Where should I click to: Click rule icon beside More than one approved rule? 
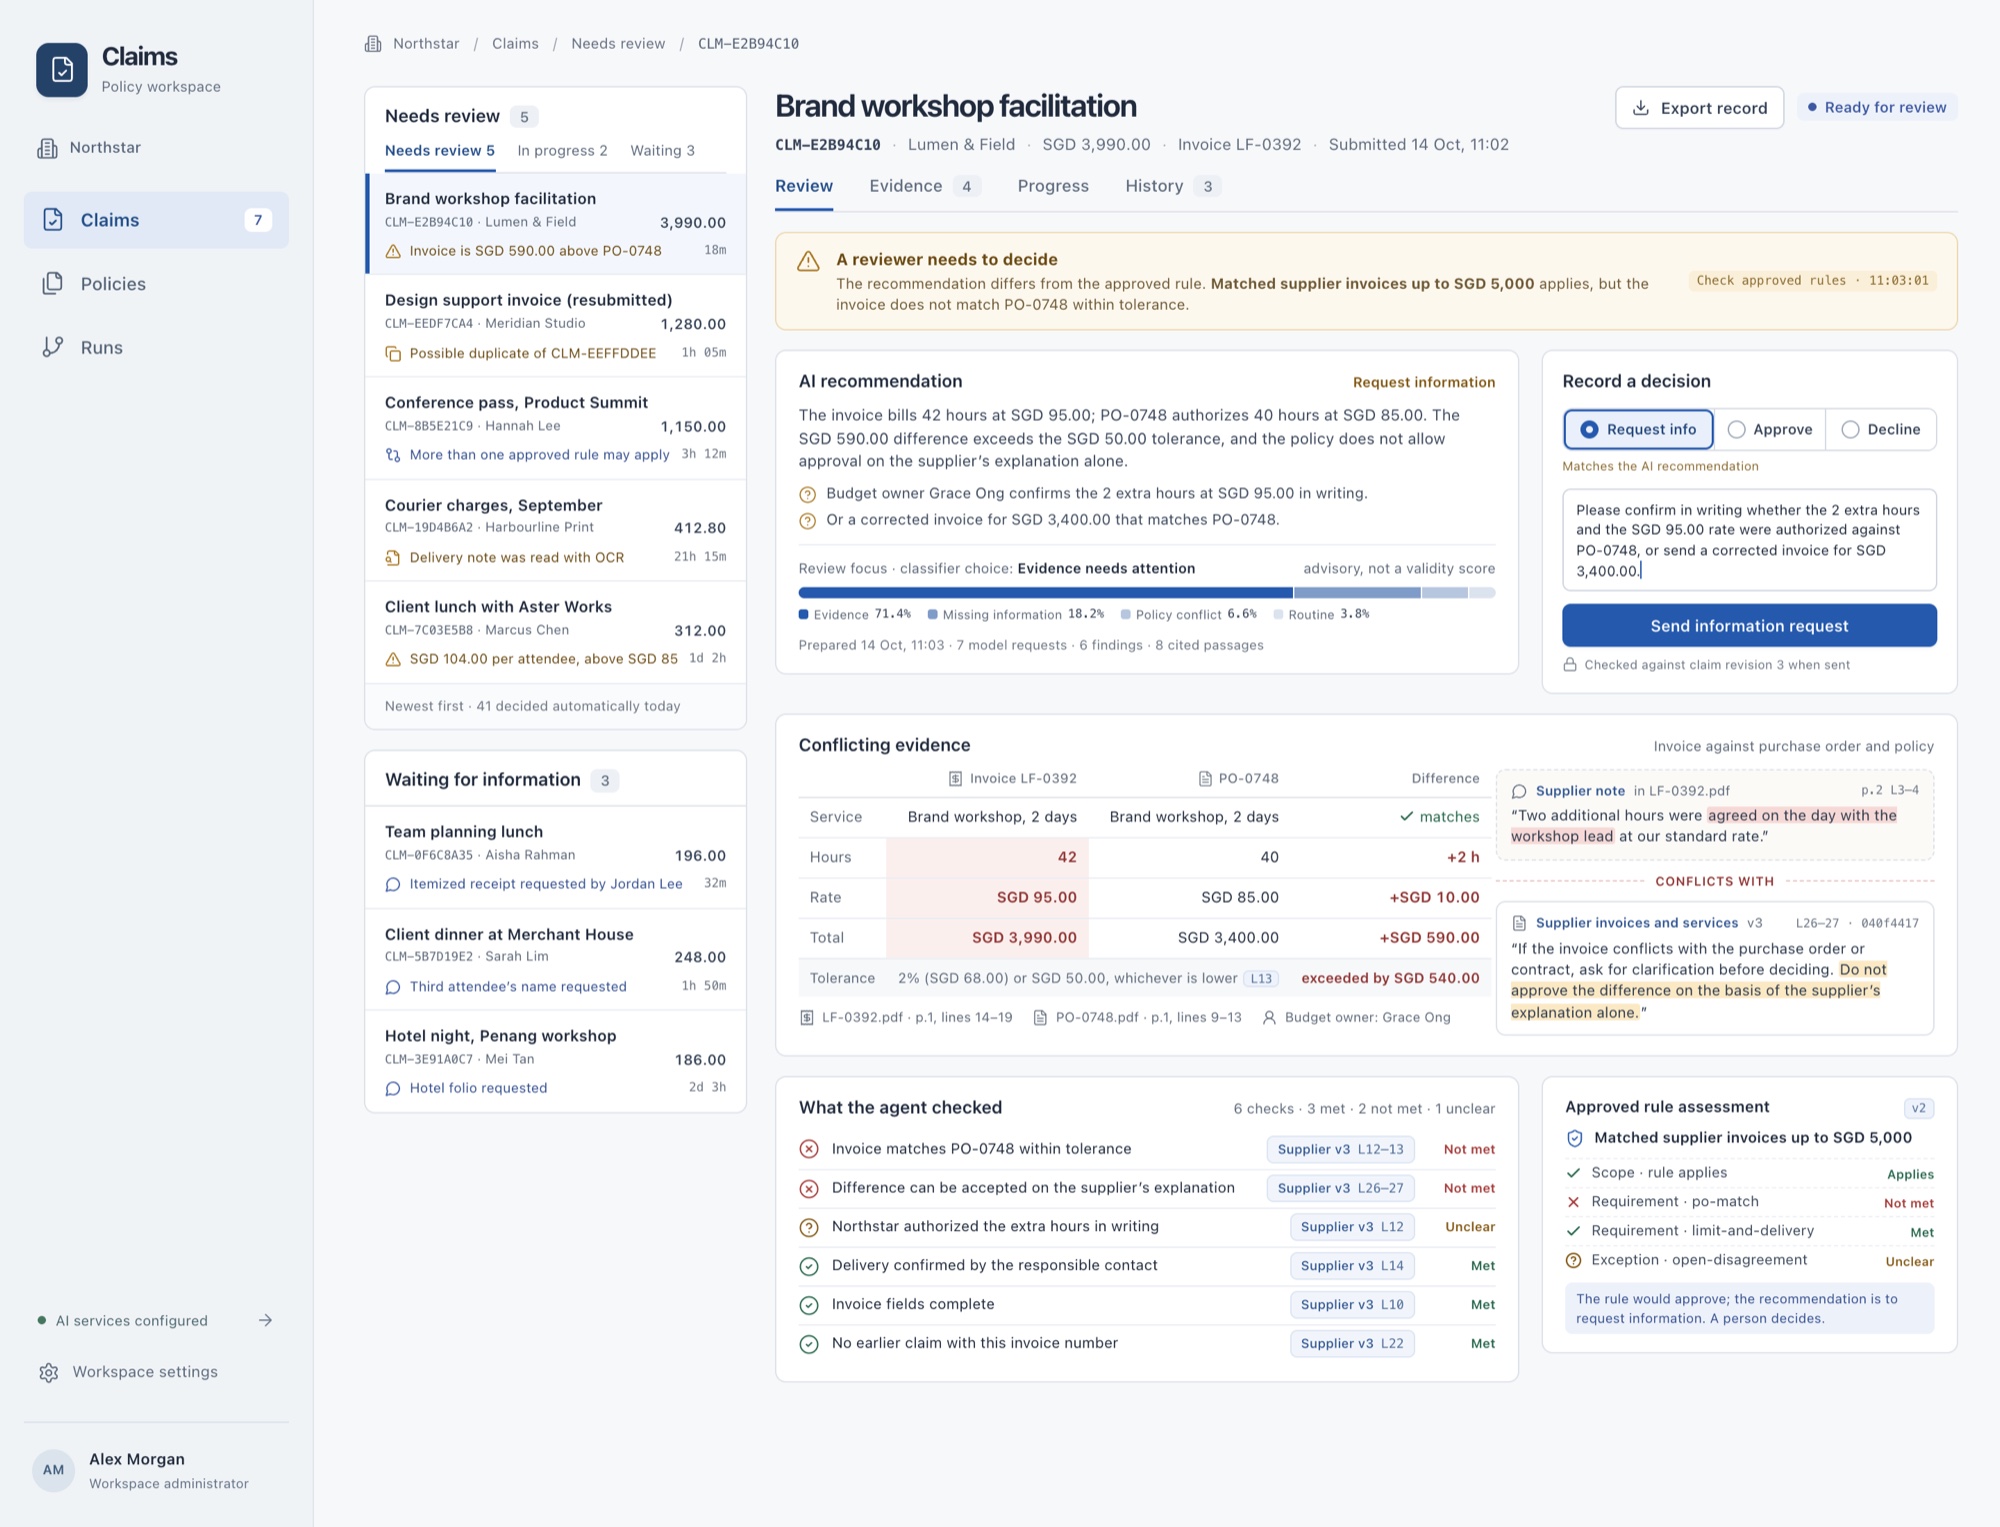393,455
